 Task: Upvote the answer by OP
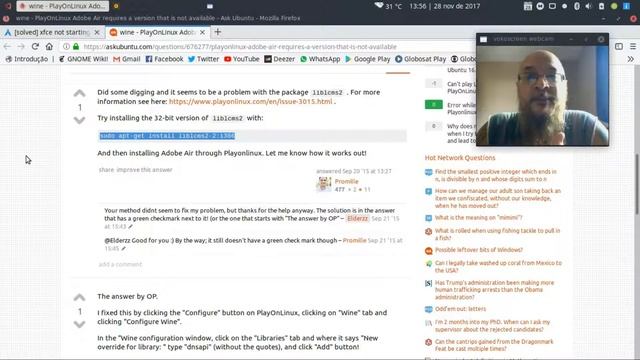click(80, 298)
